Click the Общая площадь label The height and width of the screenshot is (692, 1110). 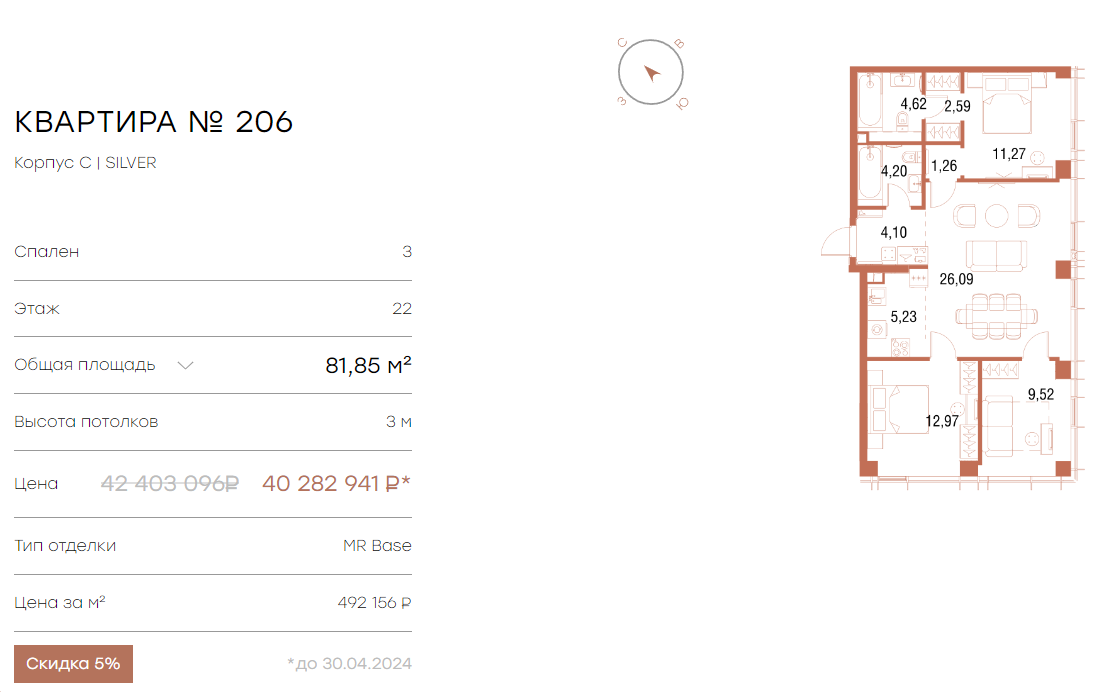[85, 365]
